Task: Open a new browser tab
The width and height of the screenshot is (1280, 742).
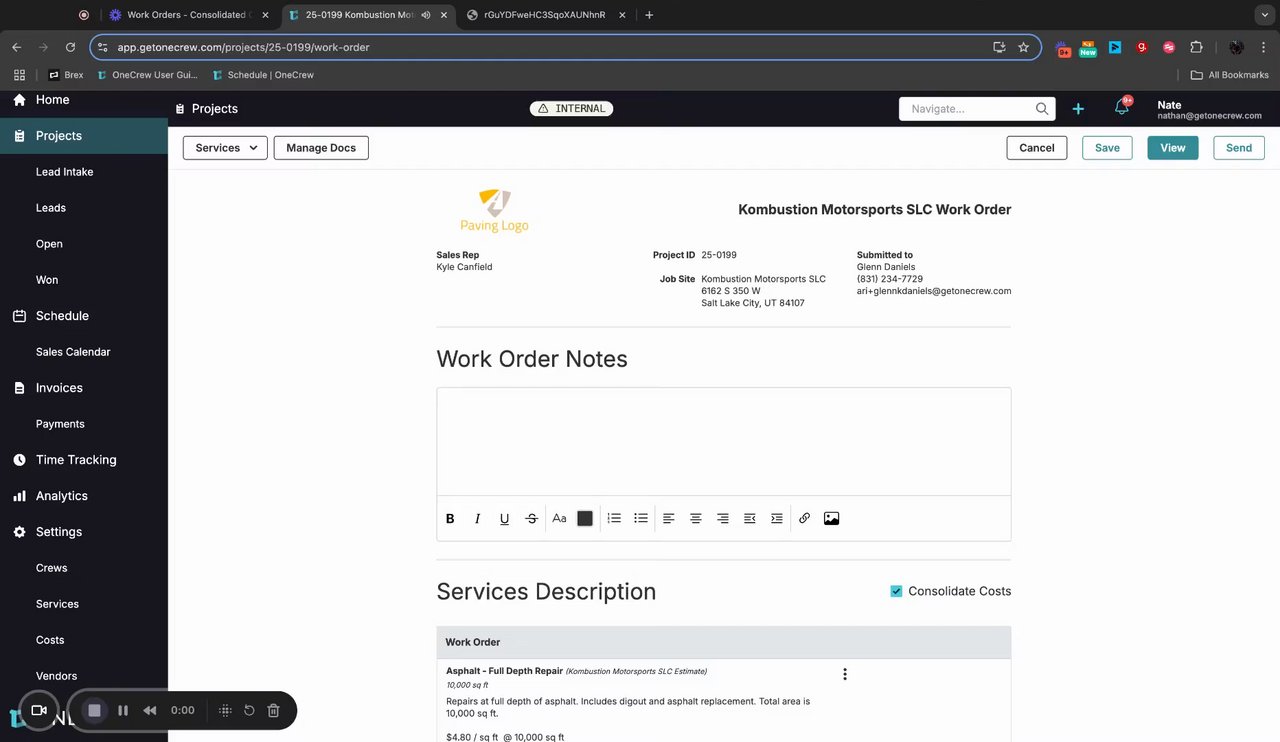Action: coord(649,15)
